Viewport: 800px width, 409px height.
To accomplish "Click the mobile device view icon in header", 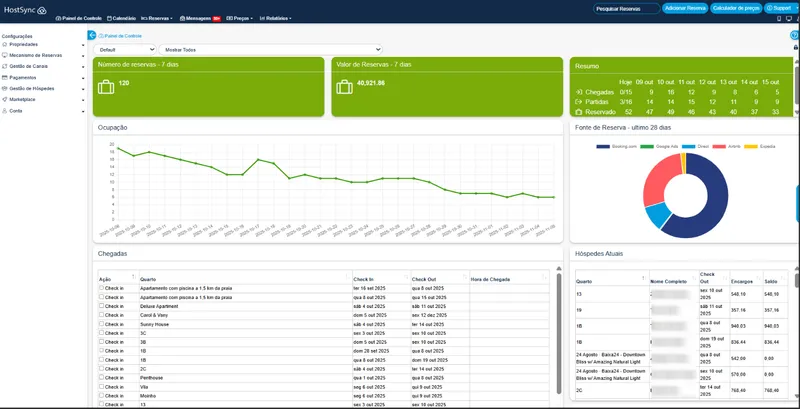I will pyautogui.click(x=779, y=19).
